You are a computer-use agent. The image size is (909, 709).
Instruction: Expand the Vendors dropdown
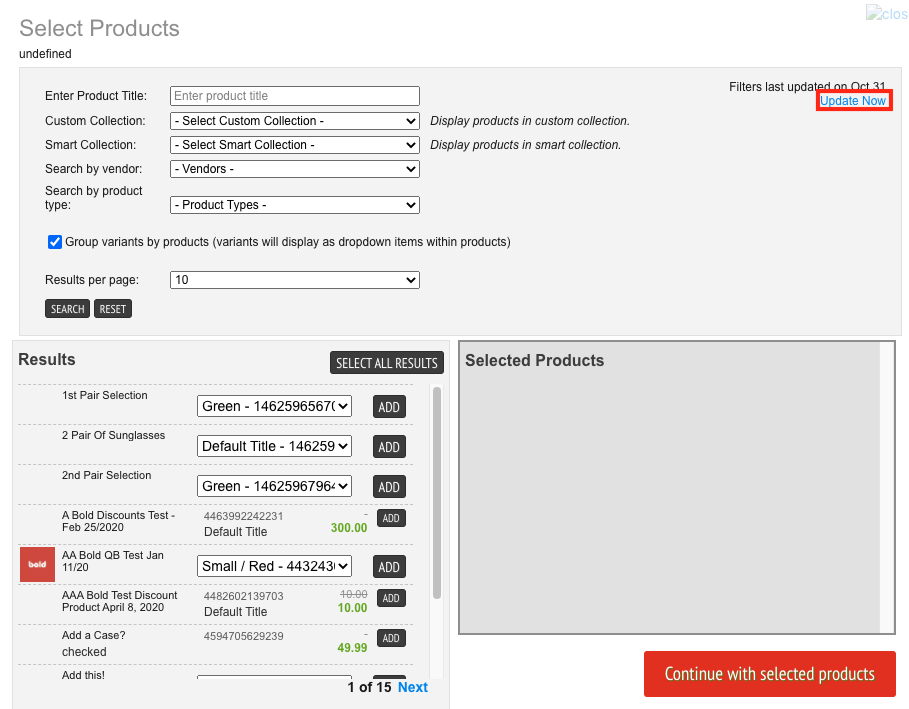[294, 169]
